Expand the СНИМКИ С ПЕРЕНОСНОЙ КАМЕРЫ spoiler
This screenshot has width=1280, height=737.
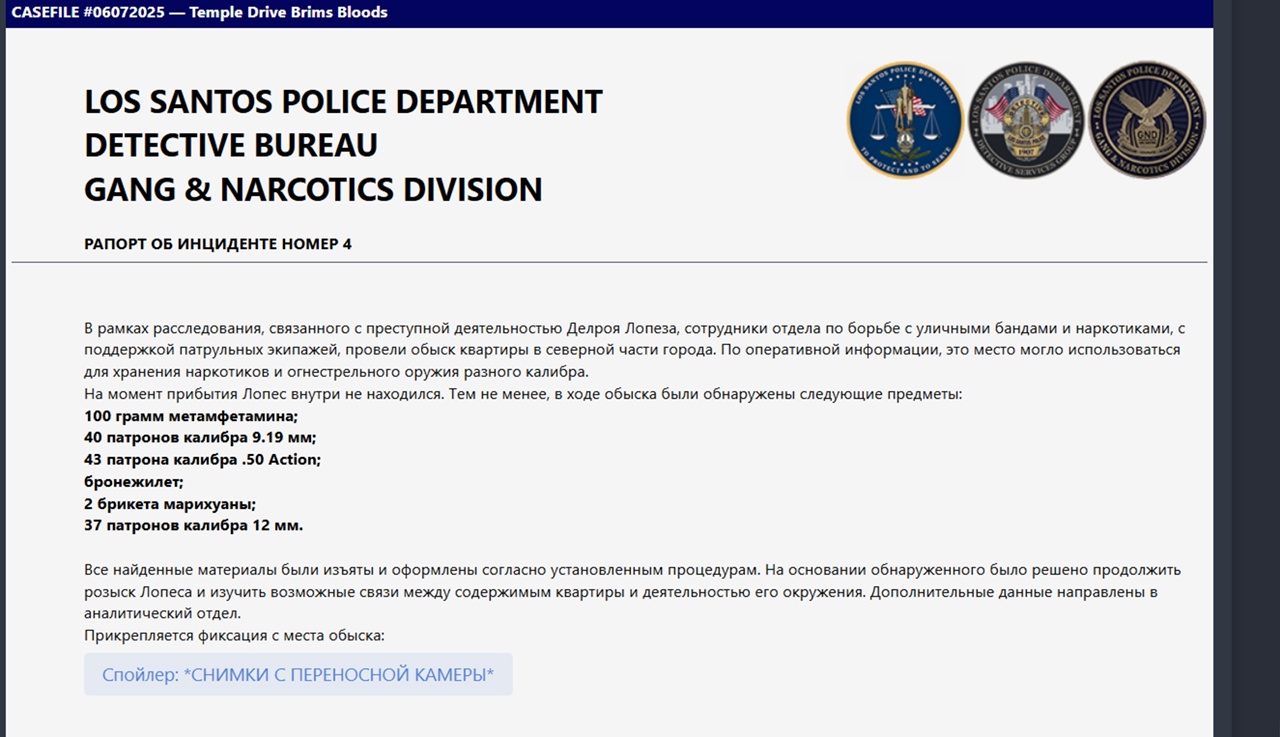click(x=298, y=674)
